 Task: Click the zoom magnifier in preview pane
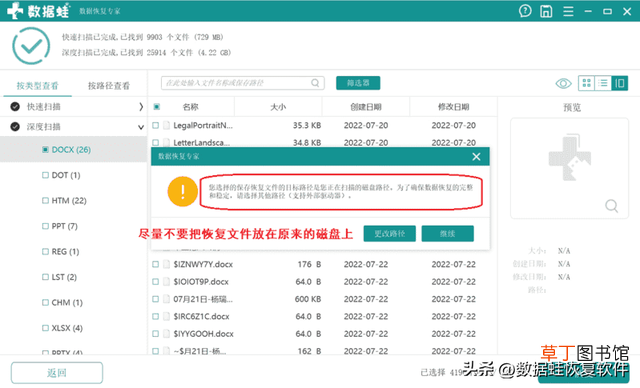coord(611,206)
